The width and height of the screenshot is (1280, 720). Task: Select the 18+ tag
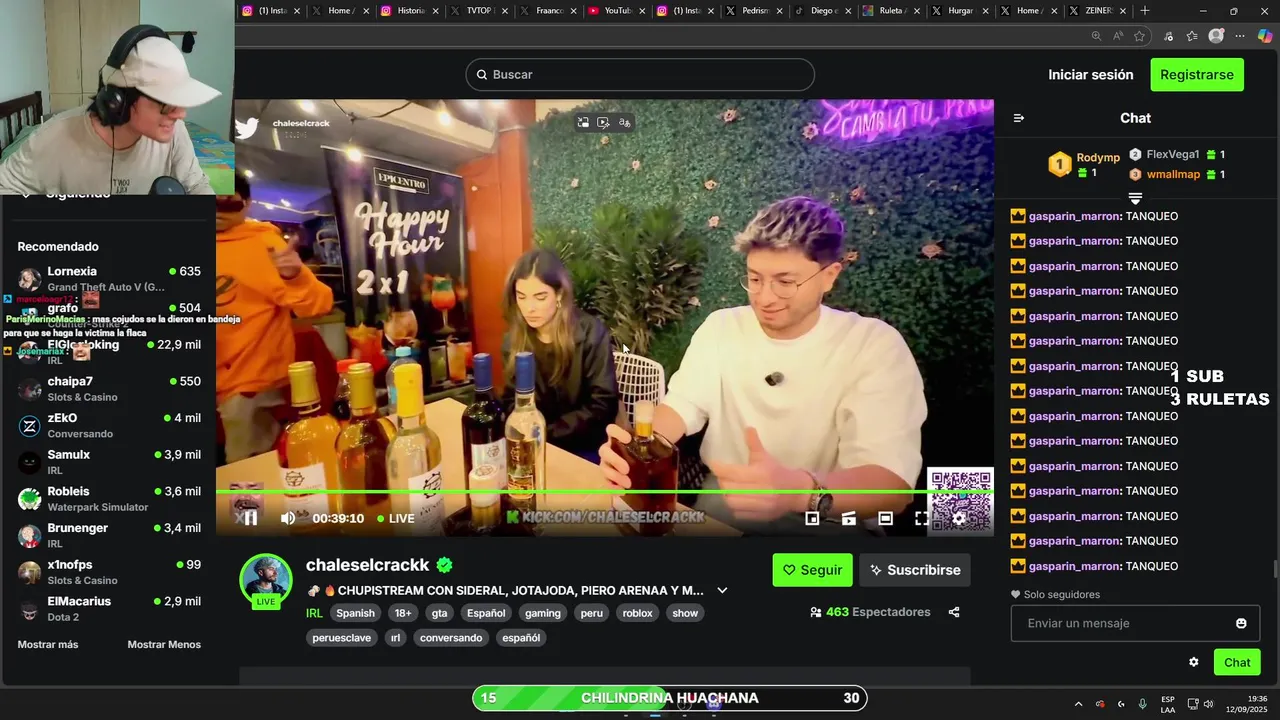click(403, 613)
